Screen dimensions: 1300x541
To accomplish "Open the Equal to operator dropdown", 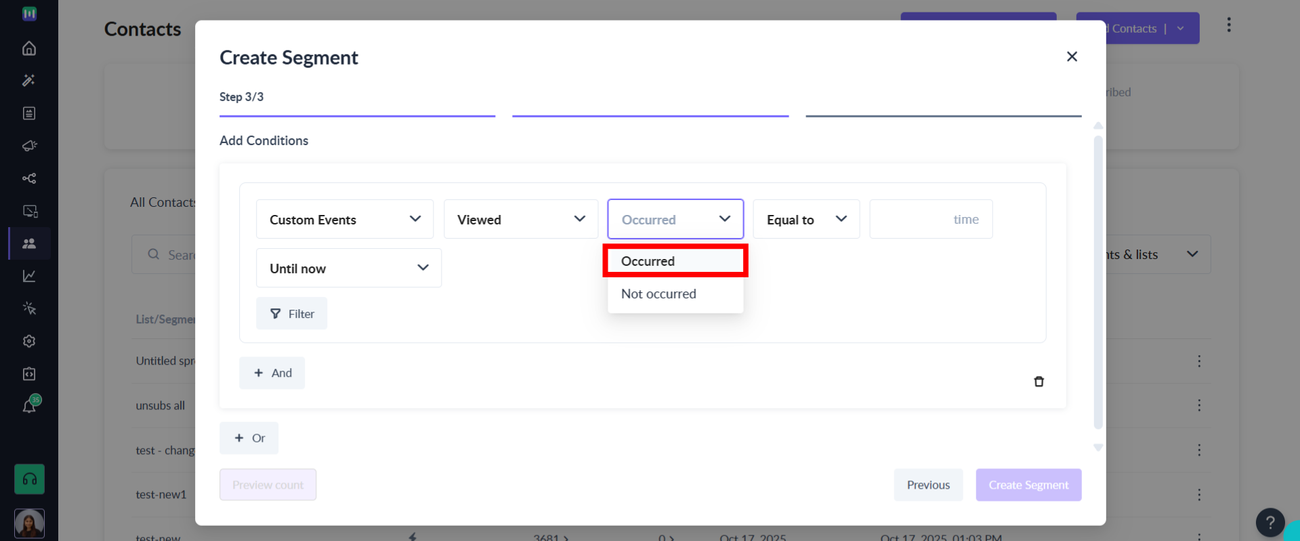I will pos(807,219).
